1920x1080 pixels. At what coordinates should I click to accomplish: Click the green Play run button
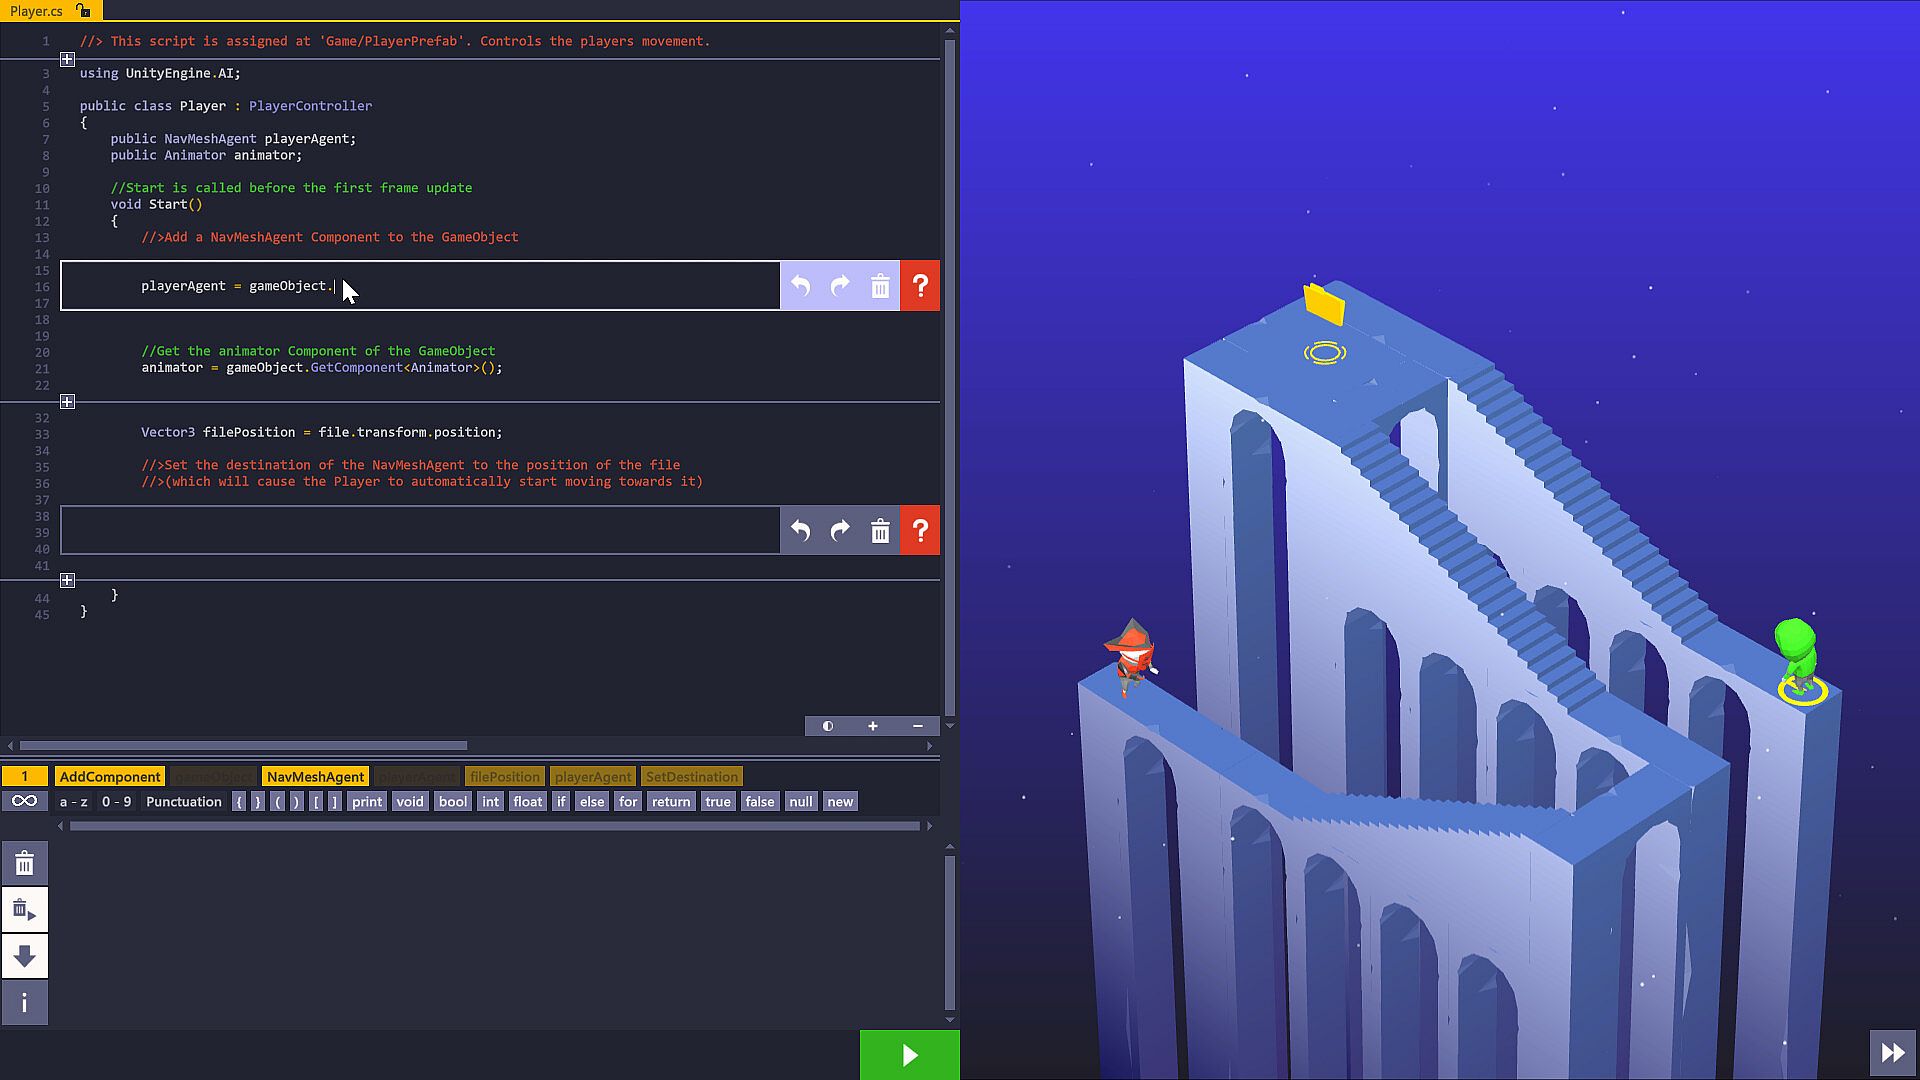909,1055
